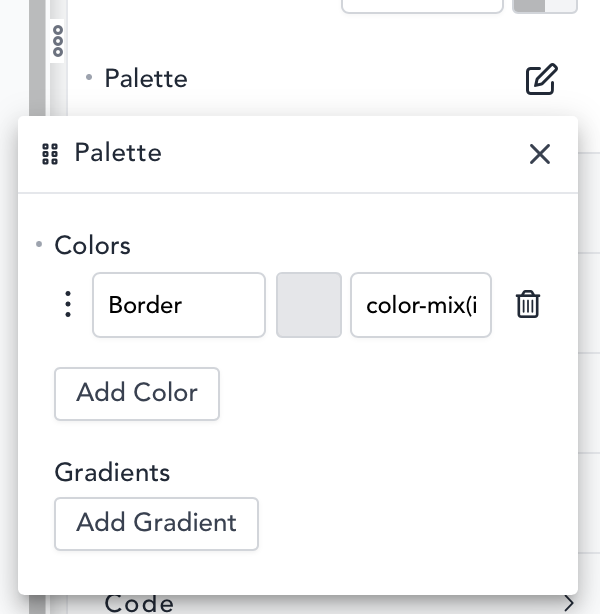The height and width of the screenshot is (614, 600).
Task: Expand the Code section chevron
Action: (569, 603)
